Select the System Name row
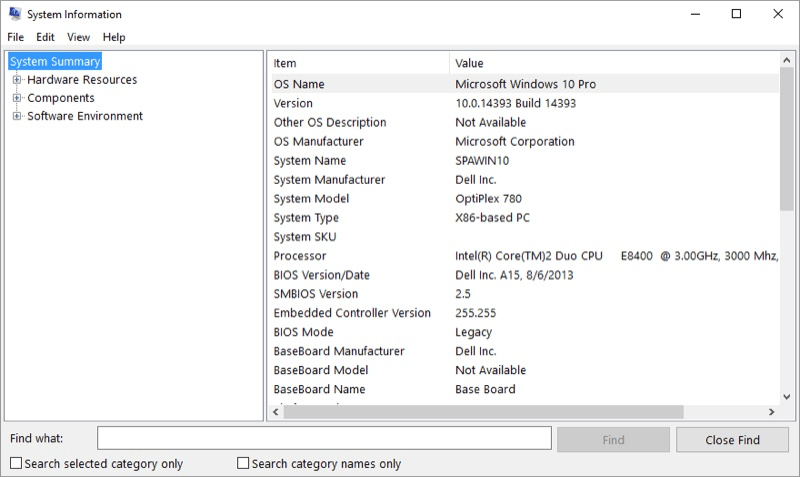The height and width of the screenshot is (477, 800). click(x=525, y=161)
